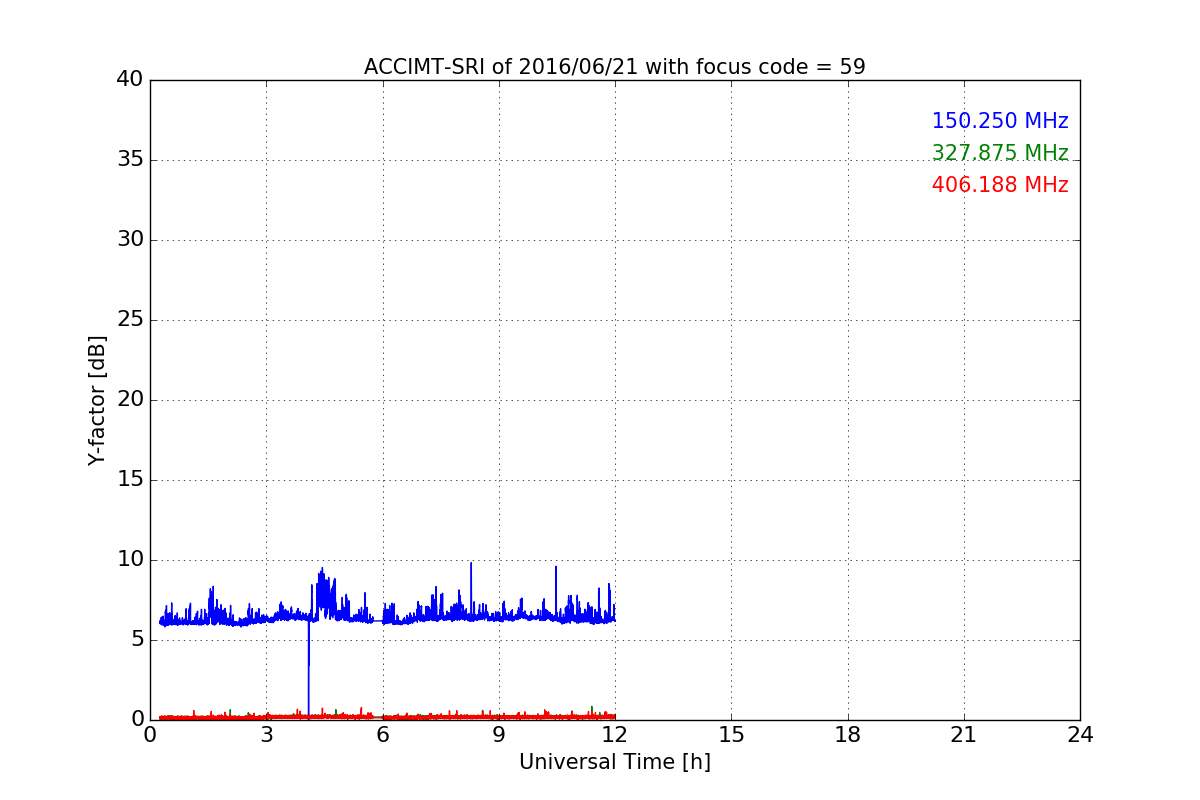Click y-axis tick label 30
Screen dimensions: 1200x800
(x=130, y=240)
